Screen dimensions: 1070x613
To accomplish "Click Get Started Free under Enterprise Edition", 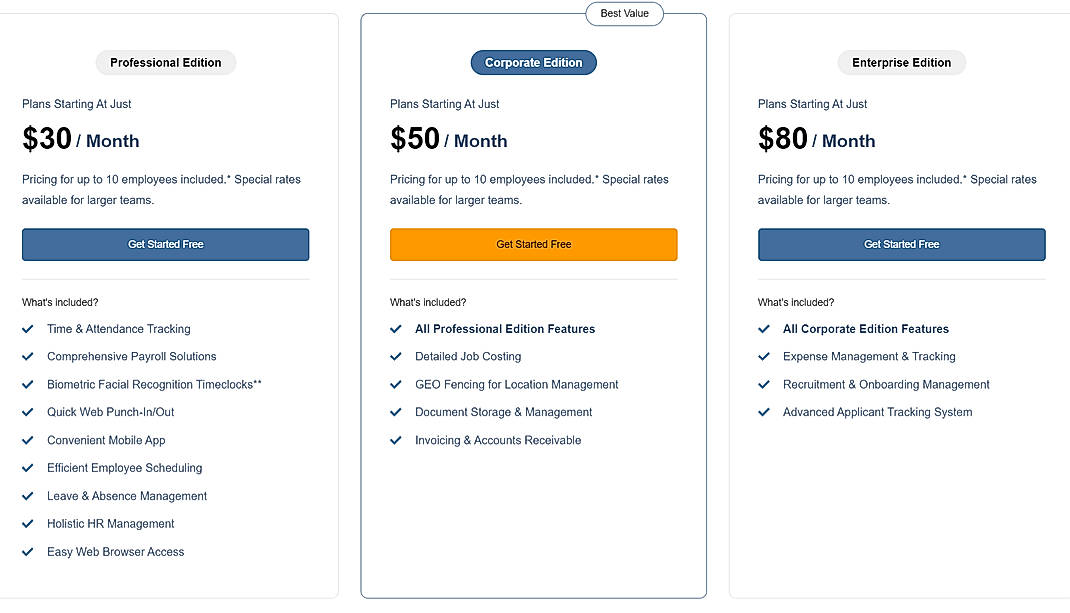I will pyautogui.click(x=901, y=244).
